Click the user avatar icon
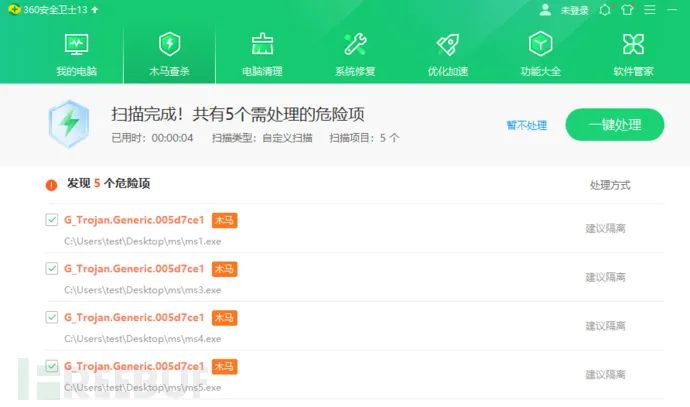Screen dimensions: 690x407 (545, 10)
